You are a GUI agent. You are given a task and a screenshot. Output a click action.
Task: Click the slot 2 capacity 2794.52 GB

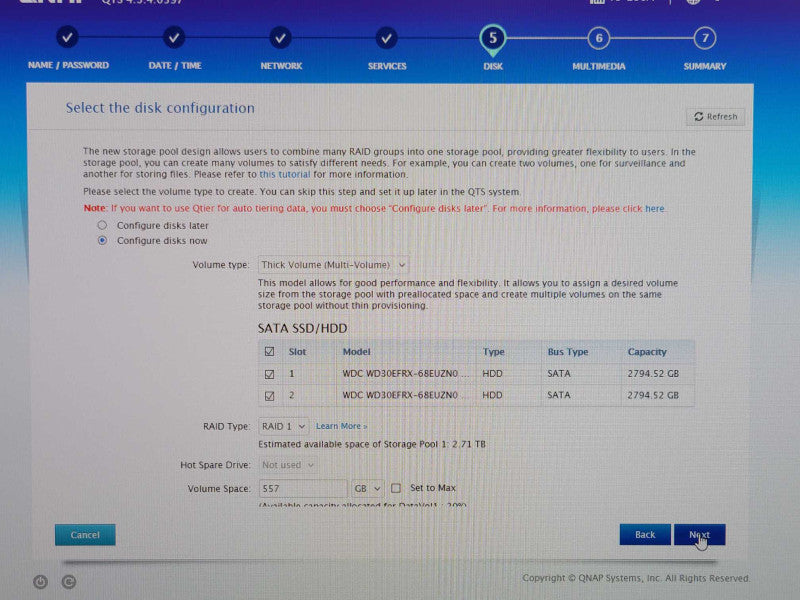point(653,395)
